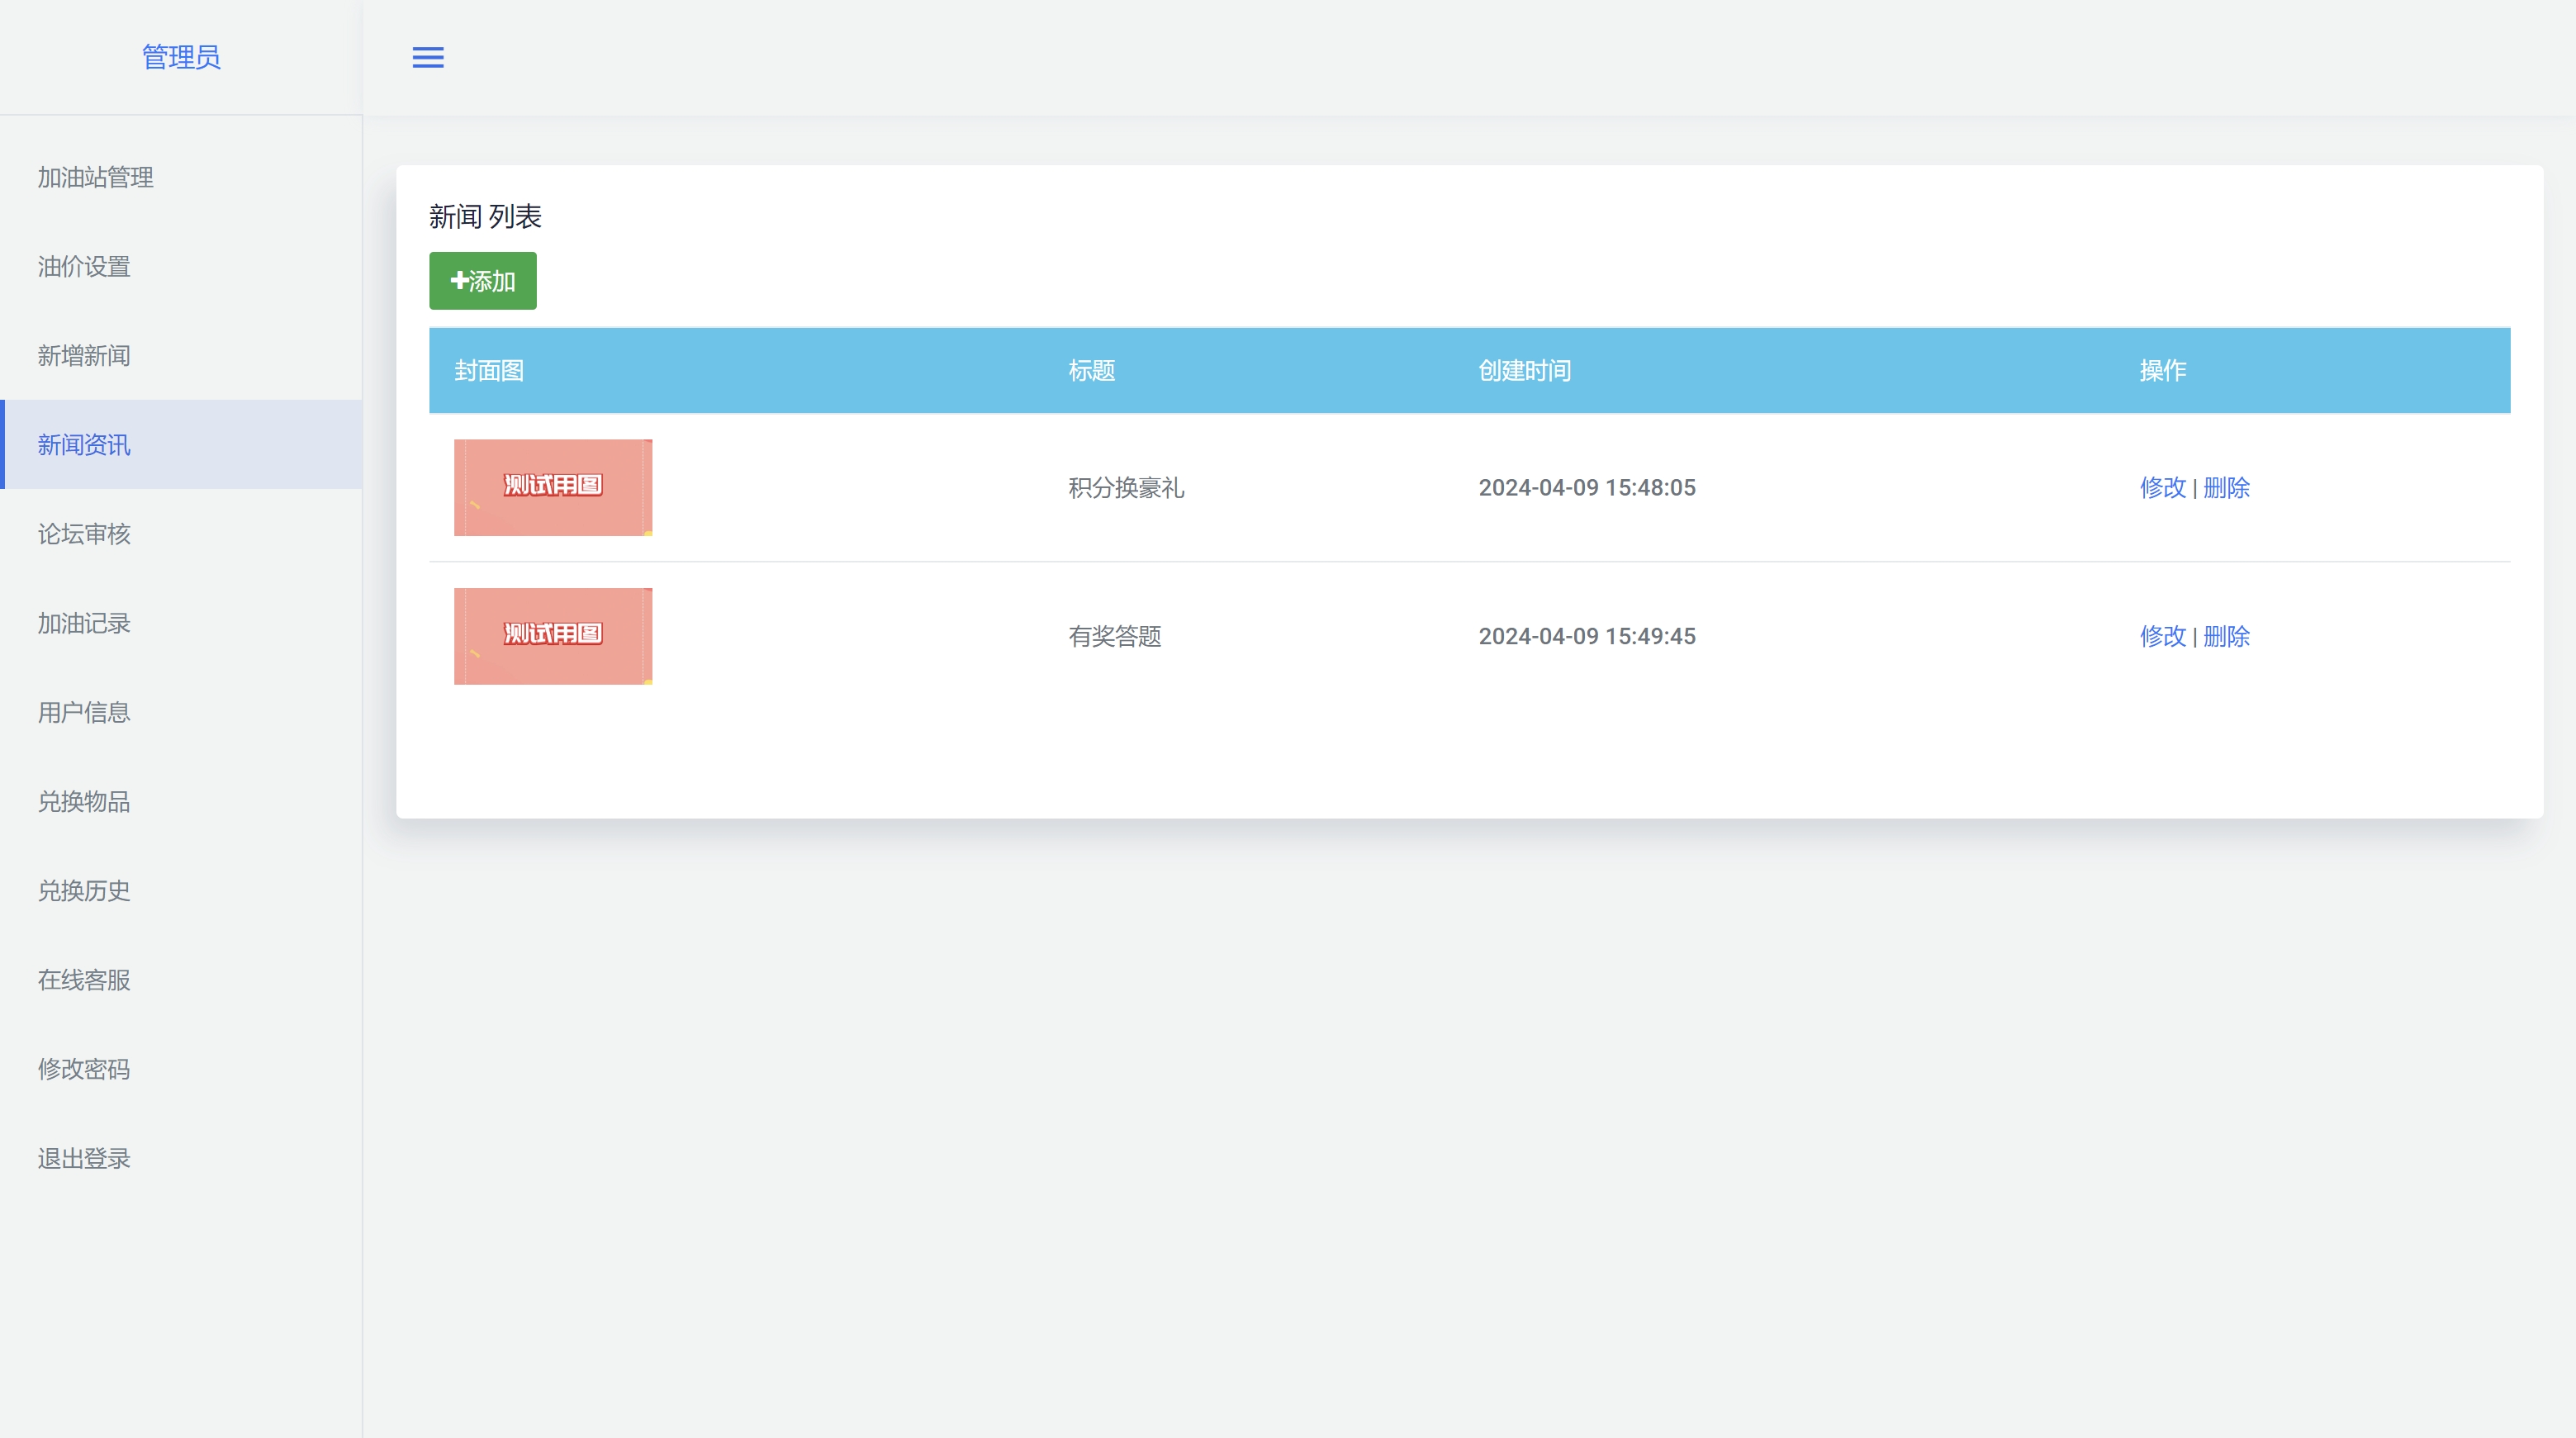The width and height of the screenshot is (2576, 1438).
Task: Click the 新闻 列表 heading
Action: [485, 217]
